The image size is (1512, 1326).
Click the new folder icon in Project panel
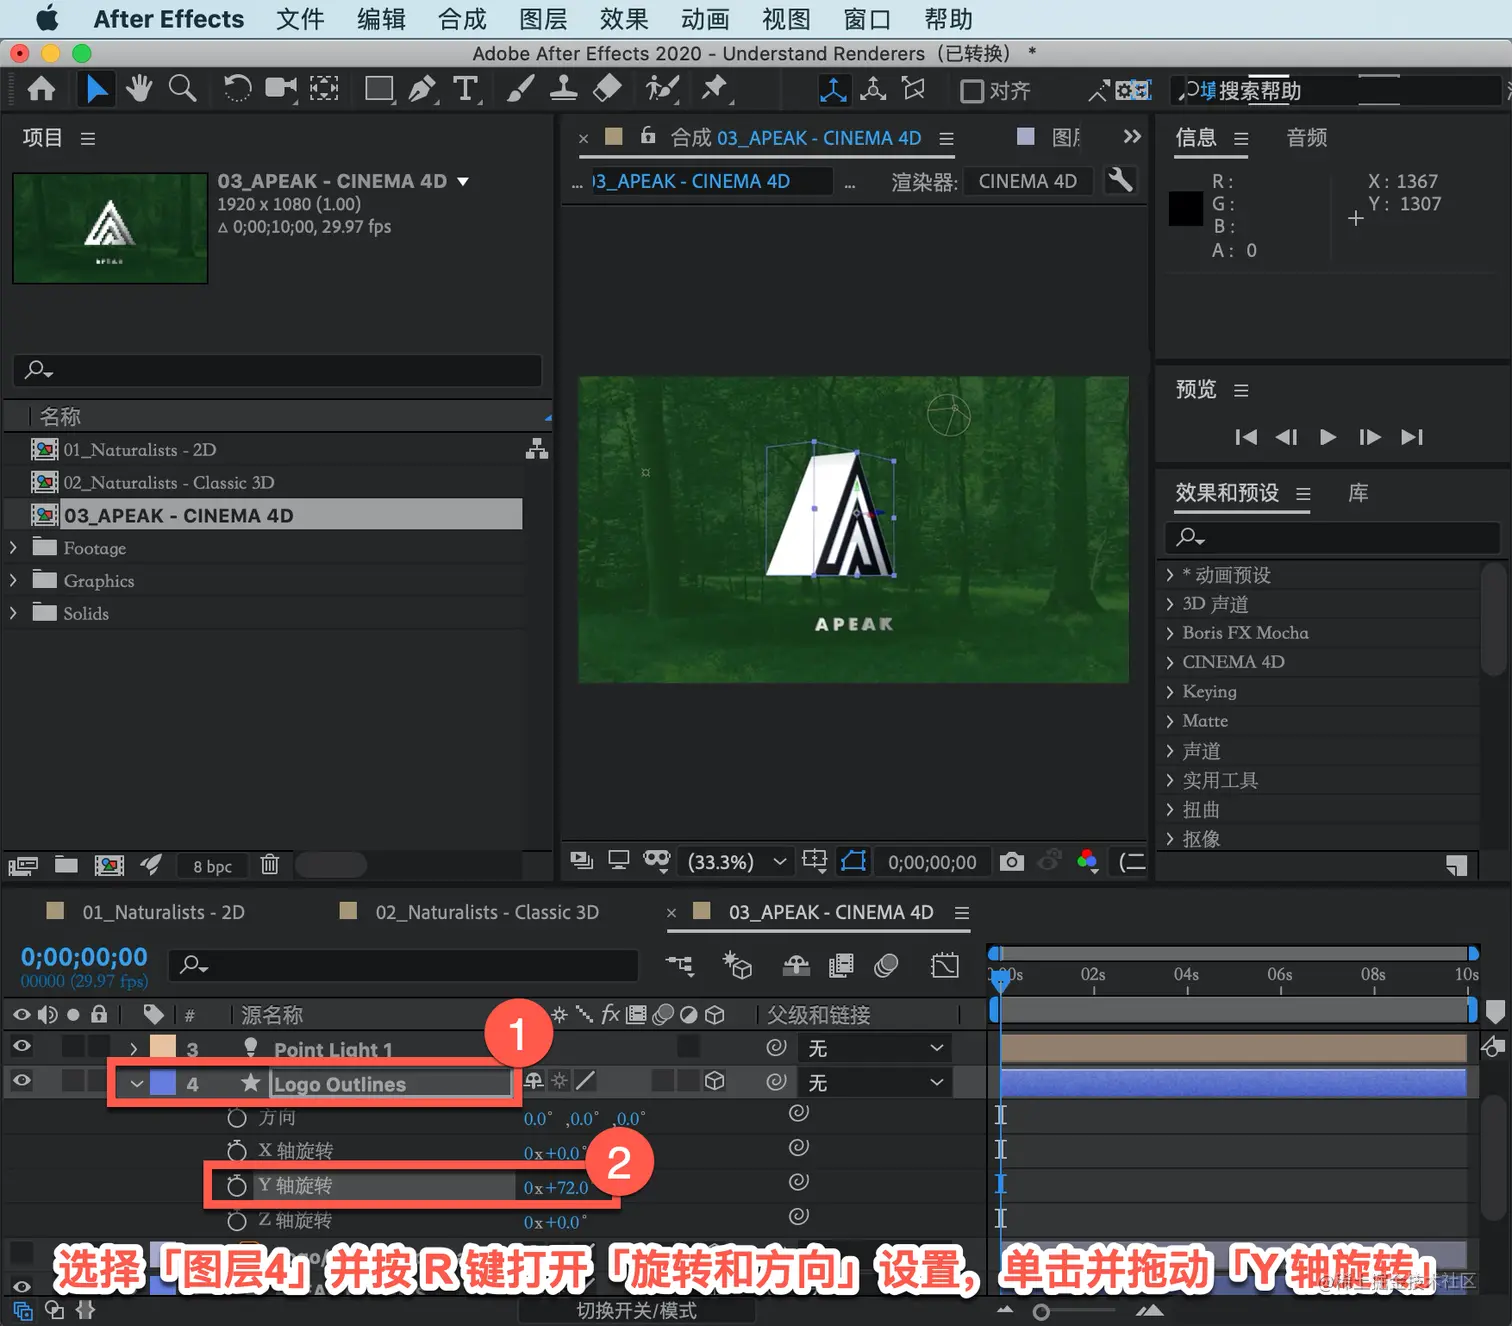(x=66, y=865)
